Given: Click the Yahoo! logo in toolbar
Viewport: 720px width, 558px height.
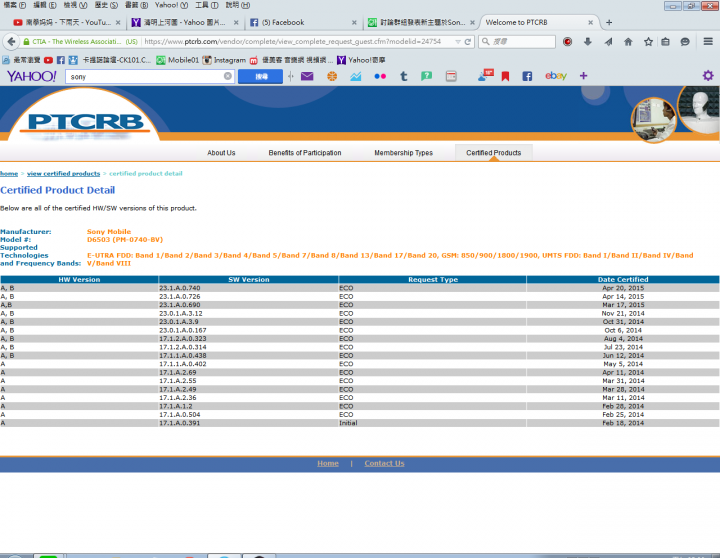Looking at the screenshot, I should point(31,76).
